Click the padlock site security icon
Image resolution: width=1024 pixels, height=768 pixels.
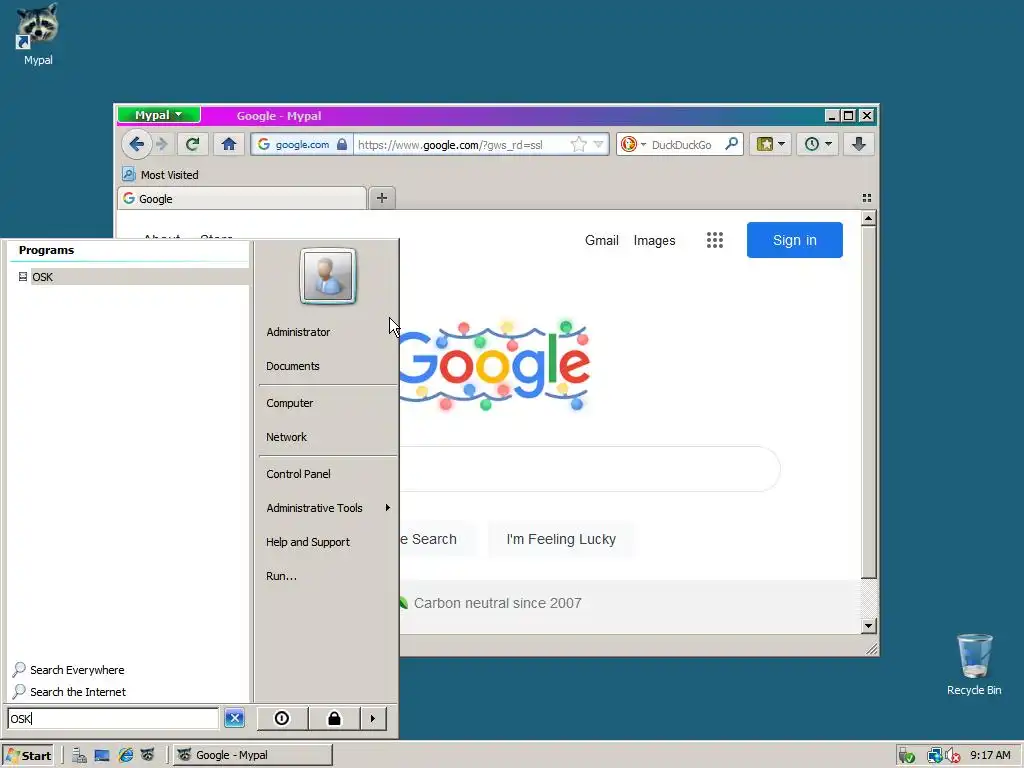[342, 144]
